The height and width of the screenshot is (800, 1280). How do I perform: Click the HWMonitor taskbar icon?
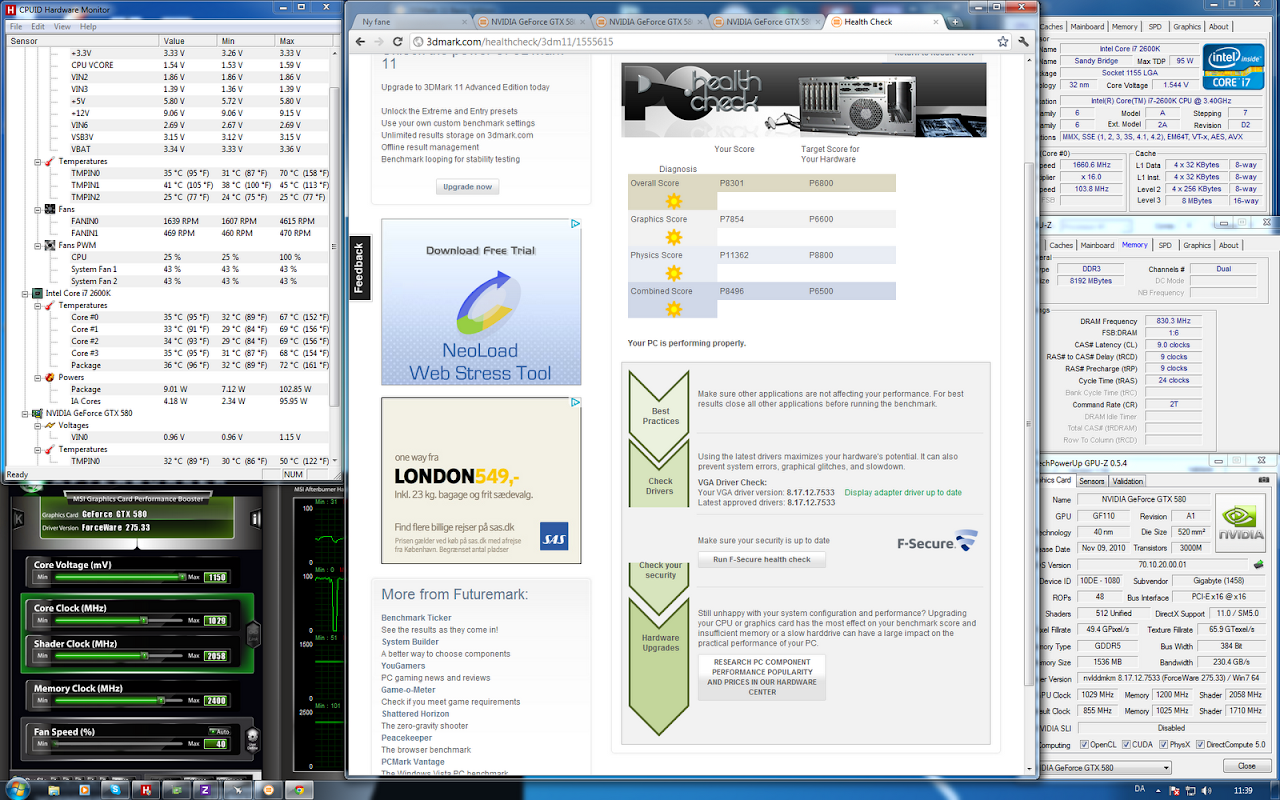145,789
